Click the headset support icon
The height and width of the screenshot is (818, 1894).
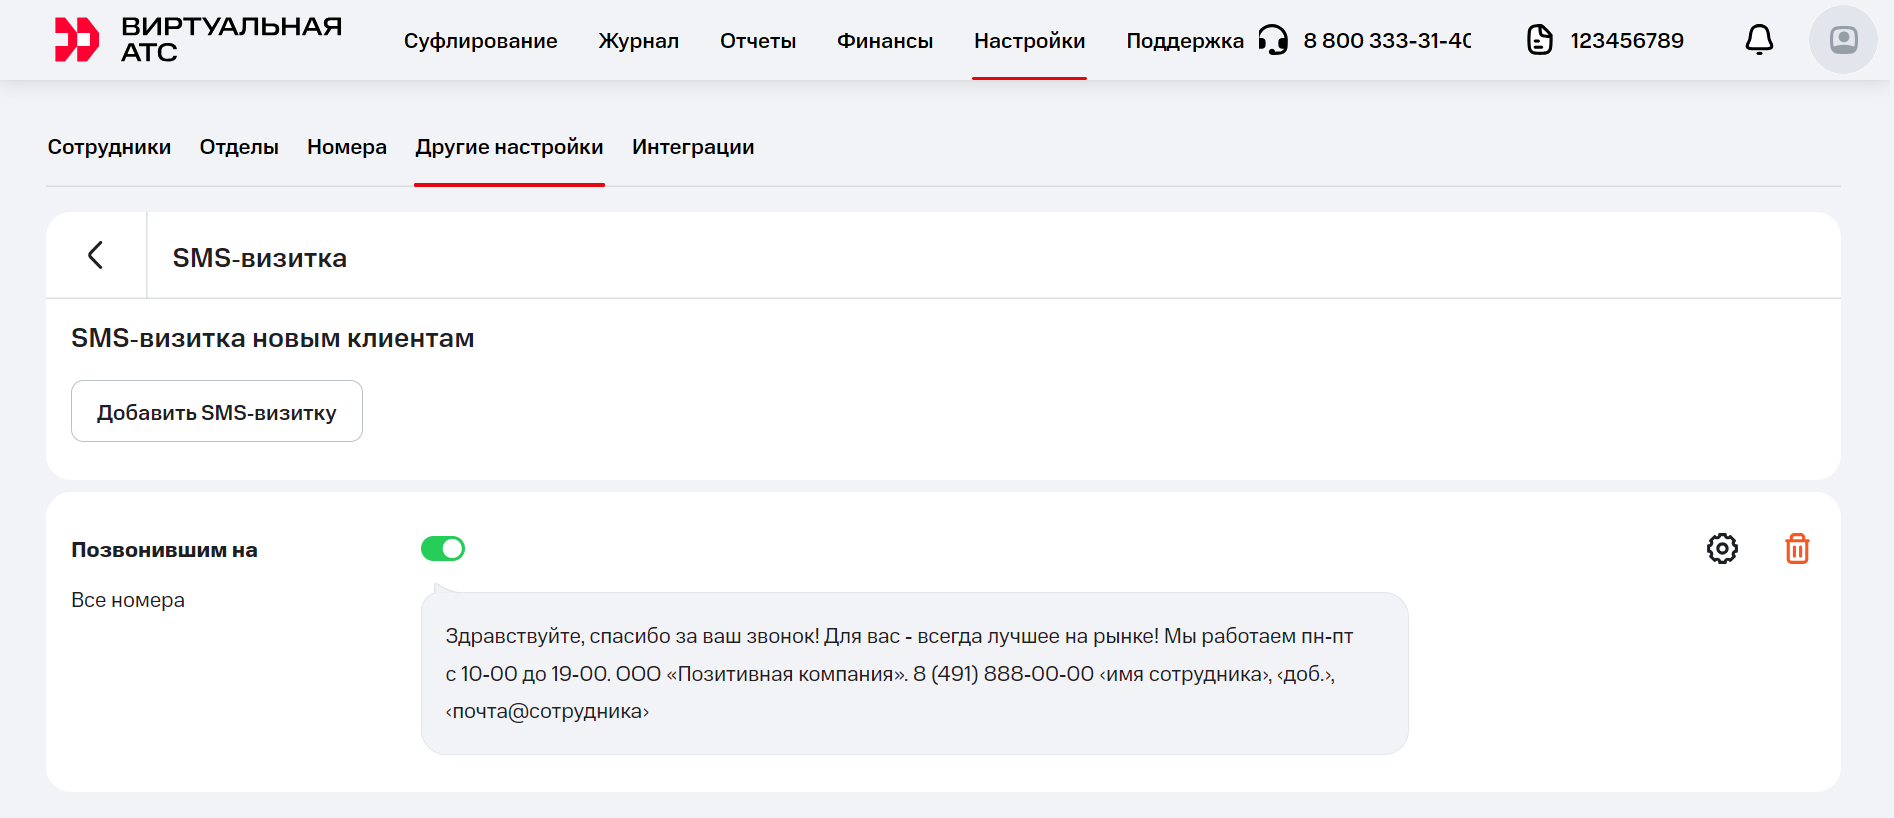pos(1272,40)
